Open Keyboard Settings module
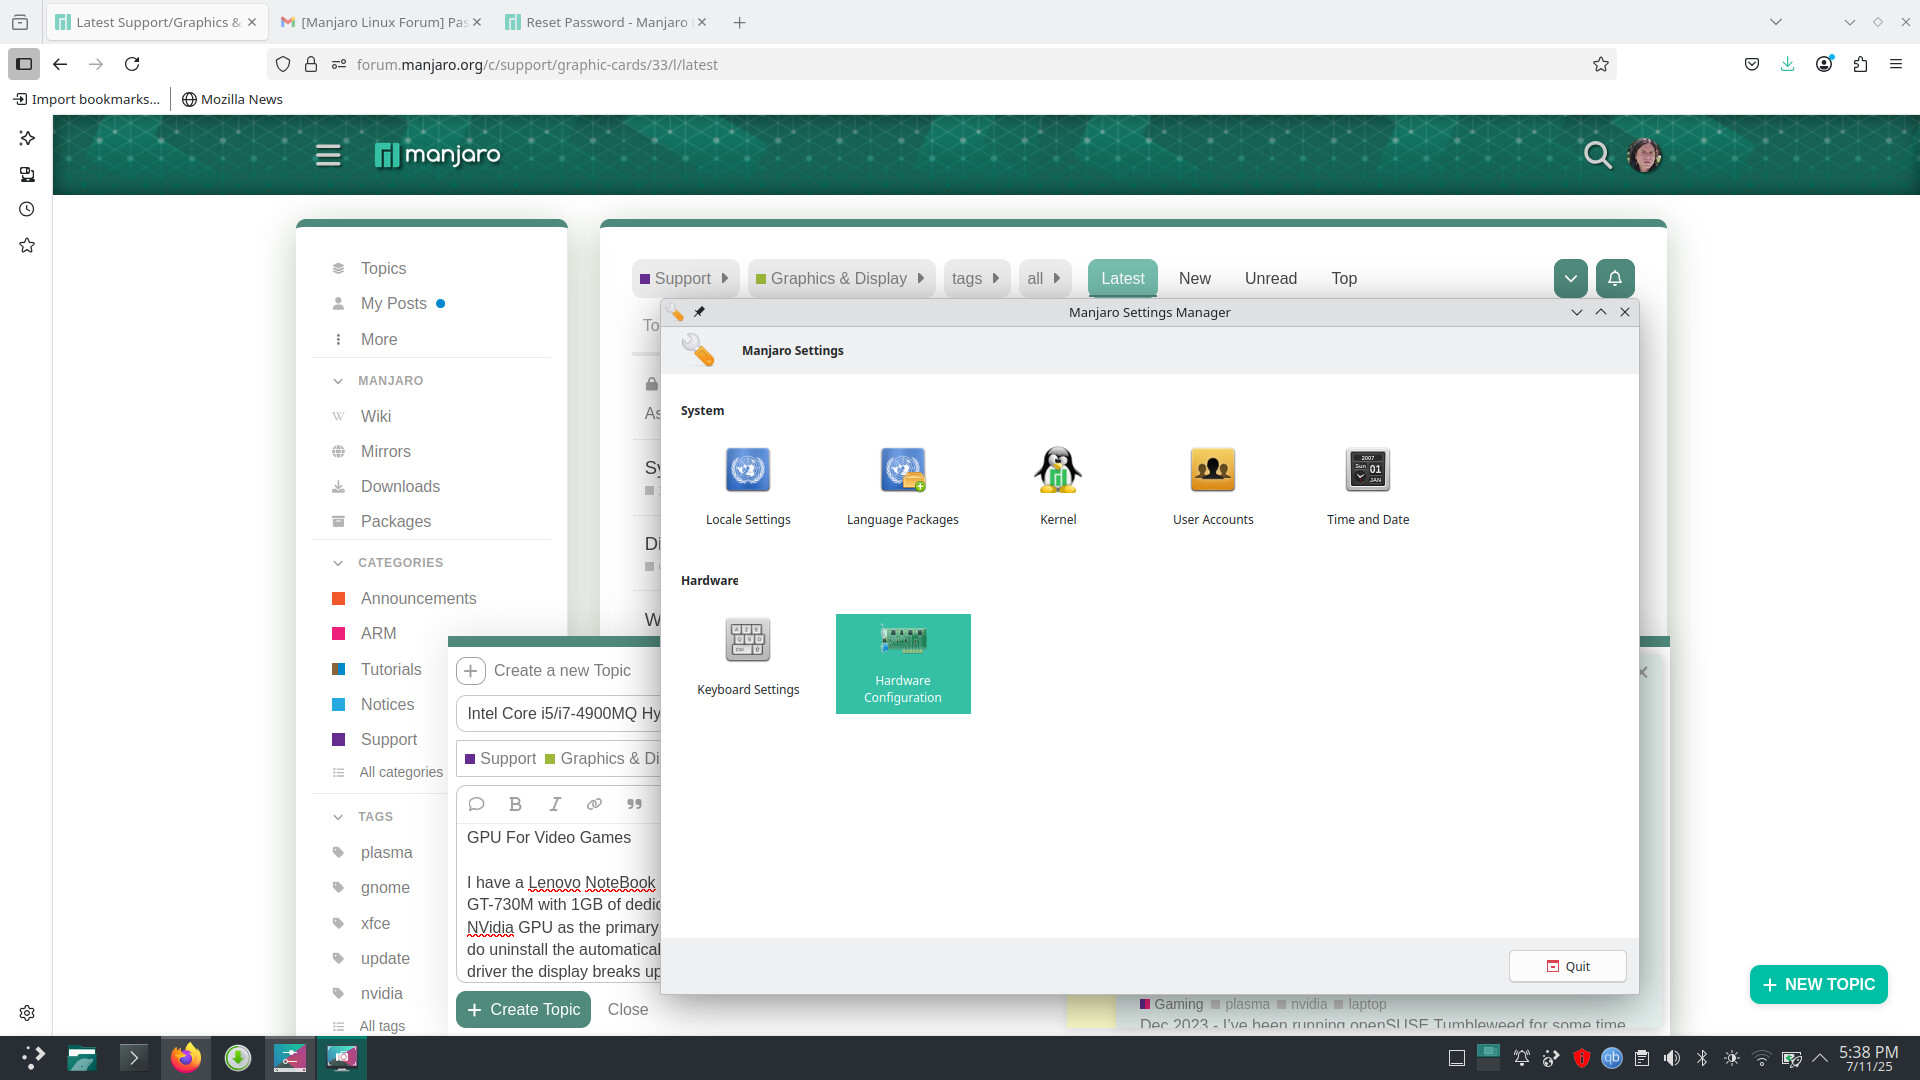The width and height of the screenshot is (1920, 1080). pos(748,657)
